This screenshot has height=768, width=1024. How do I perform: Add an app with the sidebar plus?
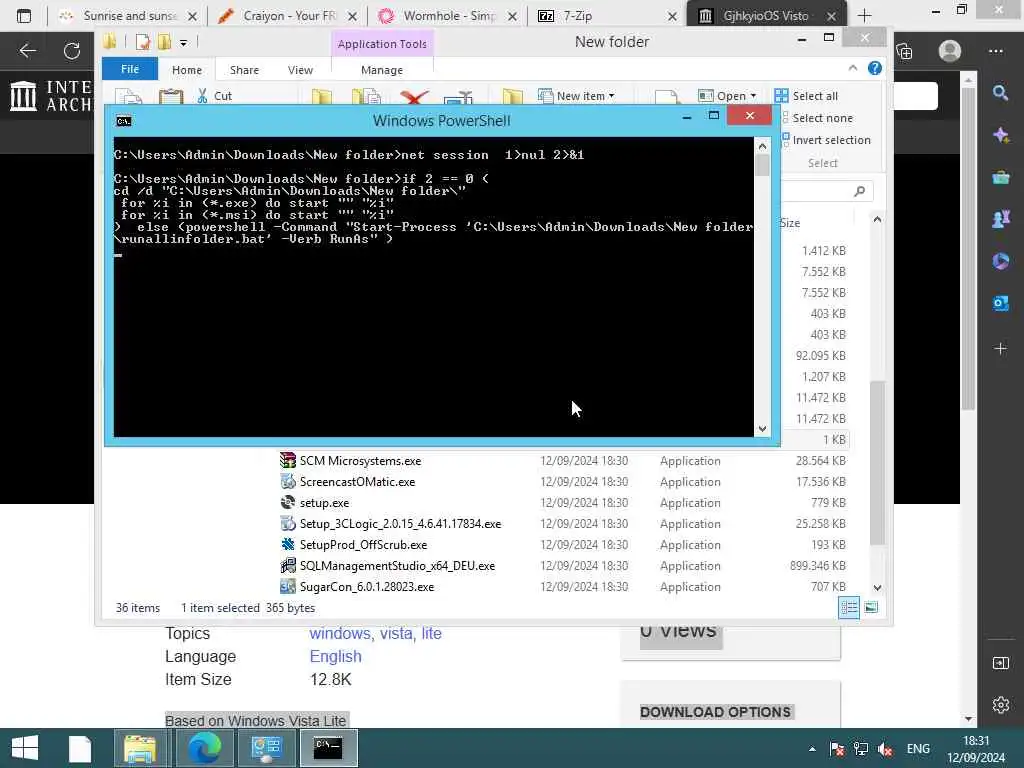pyautogui.click(x=1000, y=349)
